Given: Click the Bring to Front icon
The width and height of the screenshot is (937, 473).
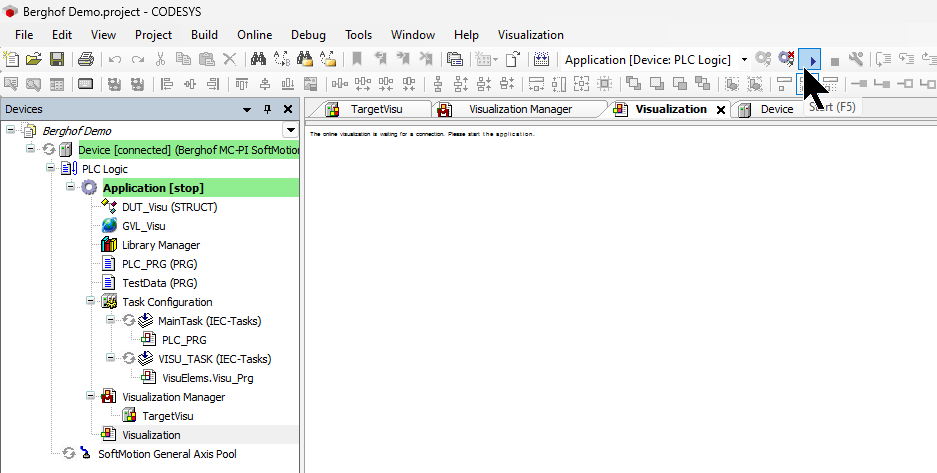Looking at the screenshot, I should click(633, 84).
